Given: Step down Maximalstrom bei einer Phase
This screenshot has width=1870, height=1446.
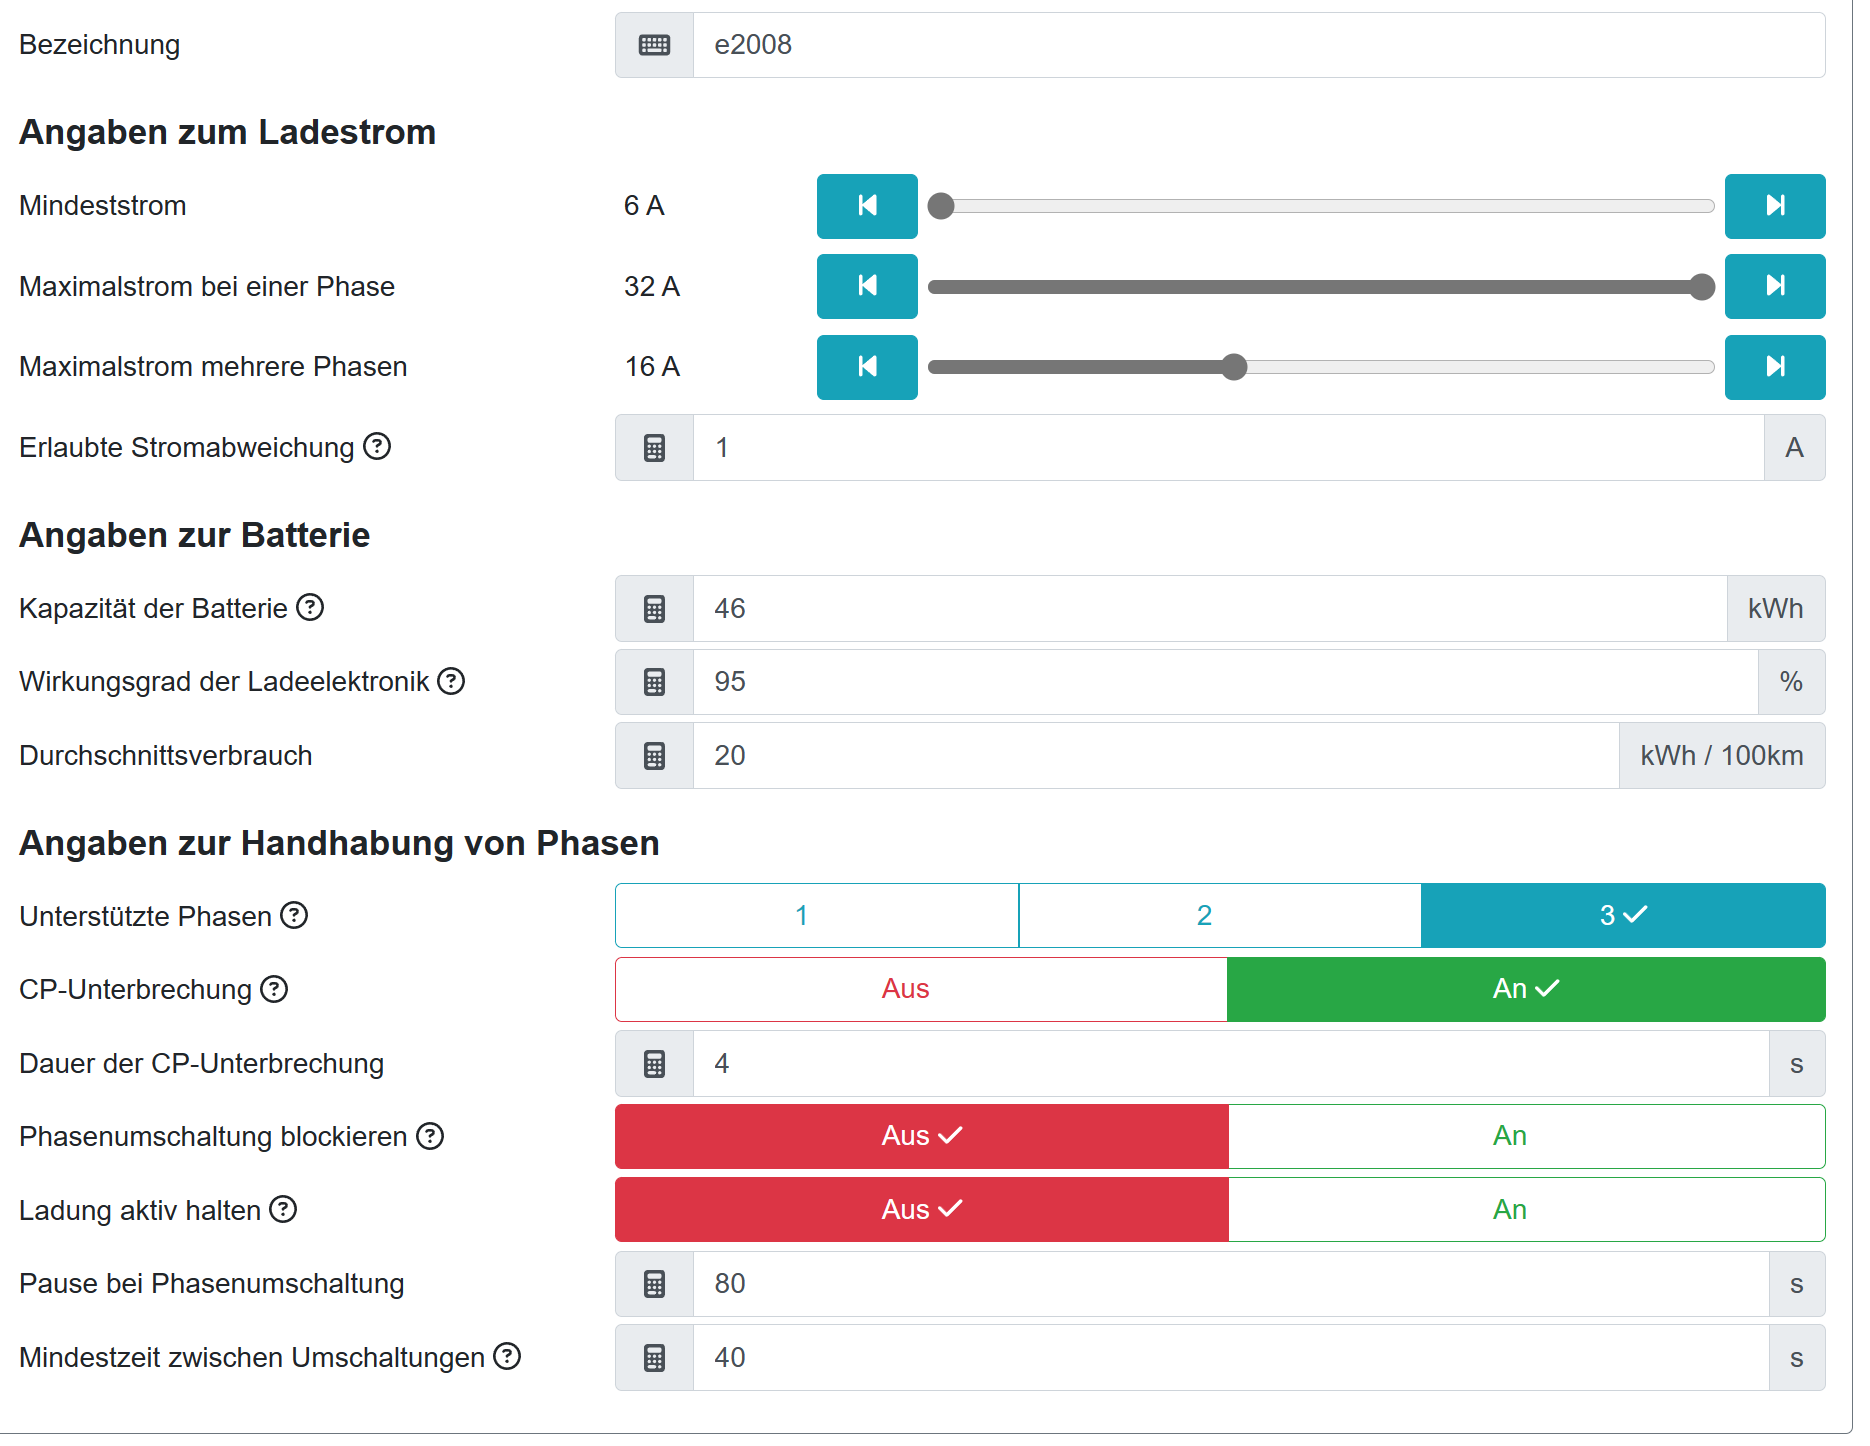Looking at the screenshot, I should pyautogui.click(x=866, y=287).
